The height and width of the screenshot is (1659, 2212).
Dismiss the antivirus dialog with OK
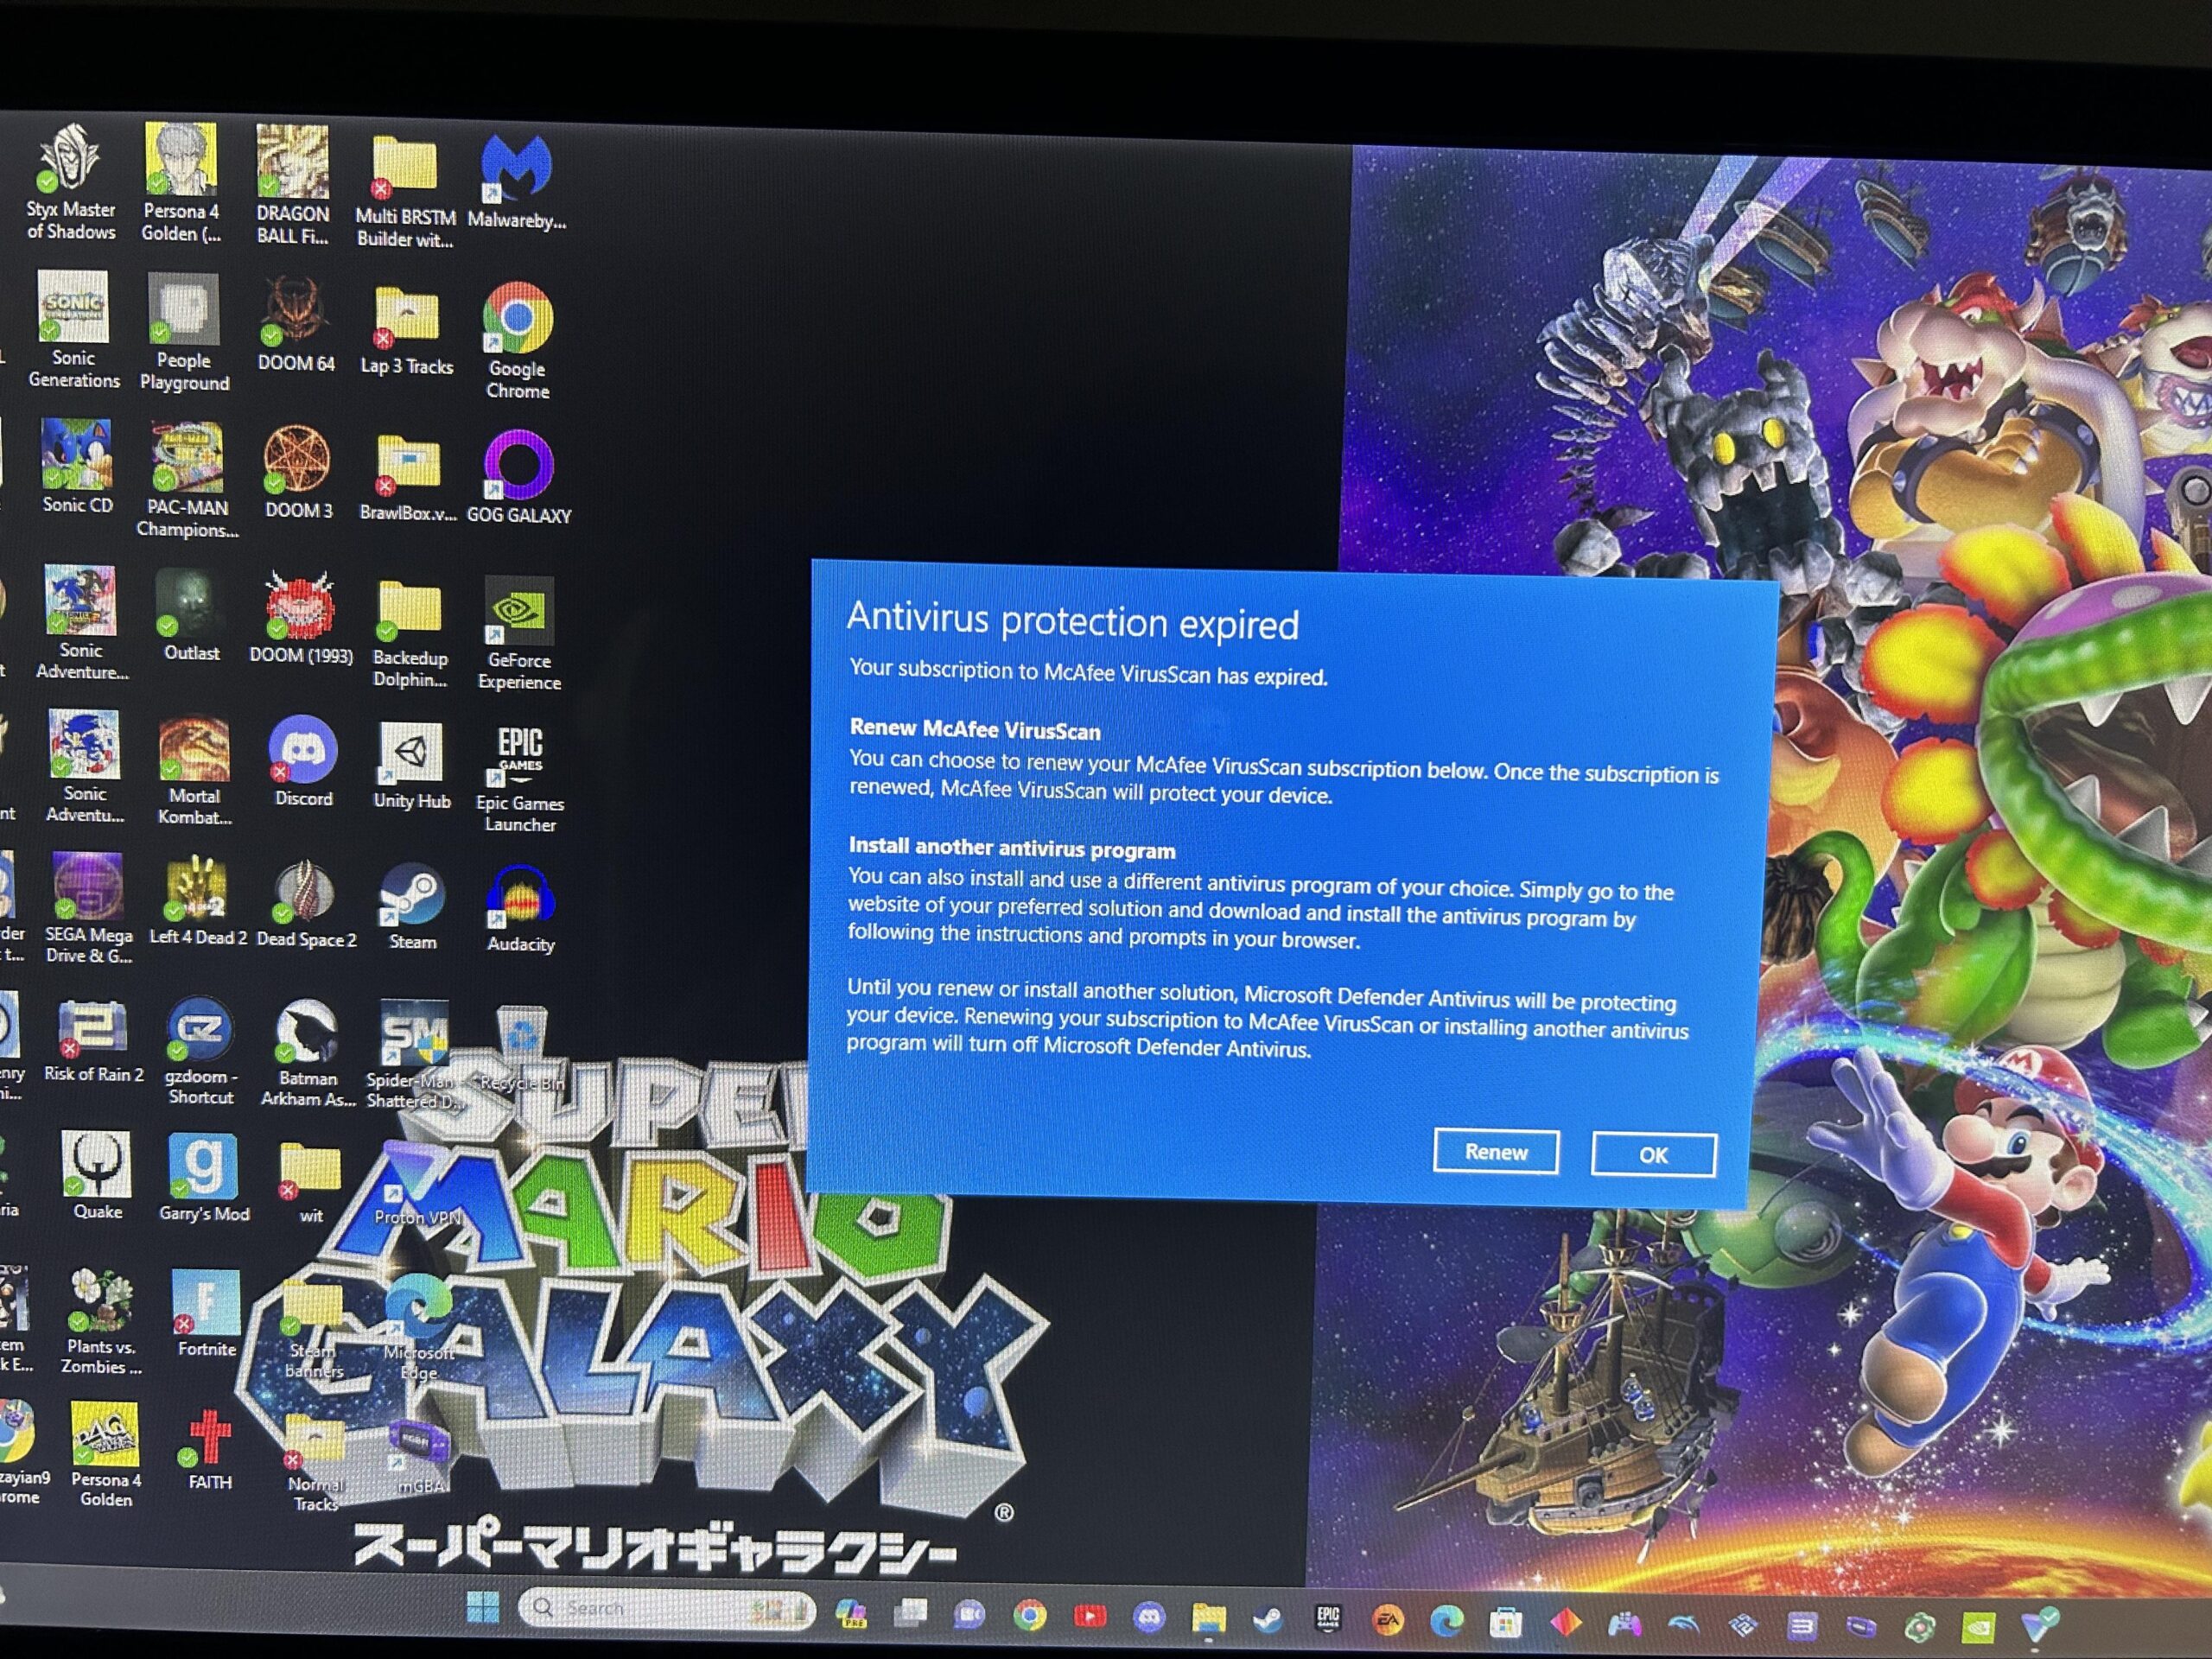(x=1653, y=1155)
